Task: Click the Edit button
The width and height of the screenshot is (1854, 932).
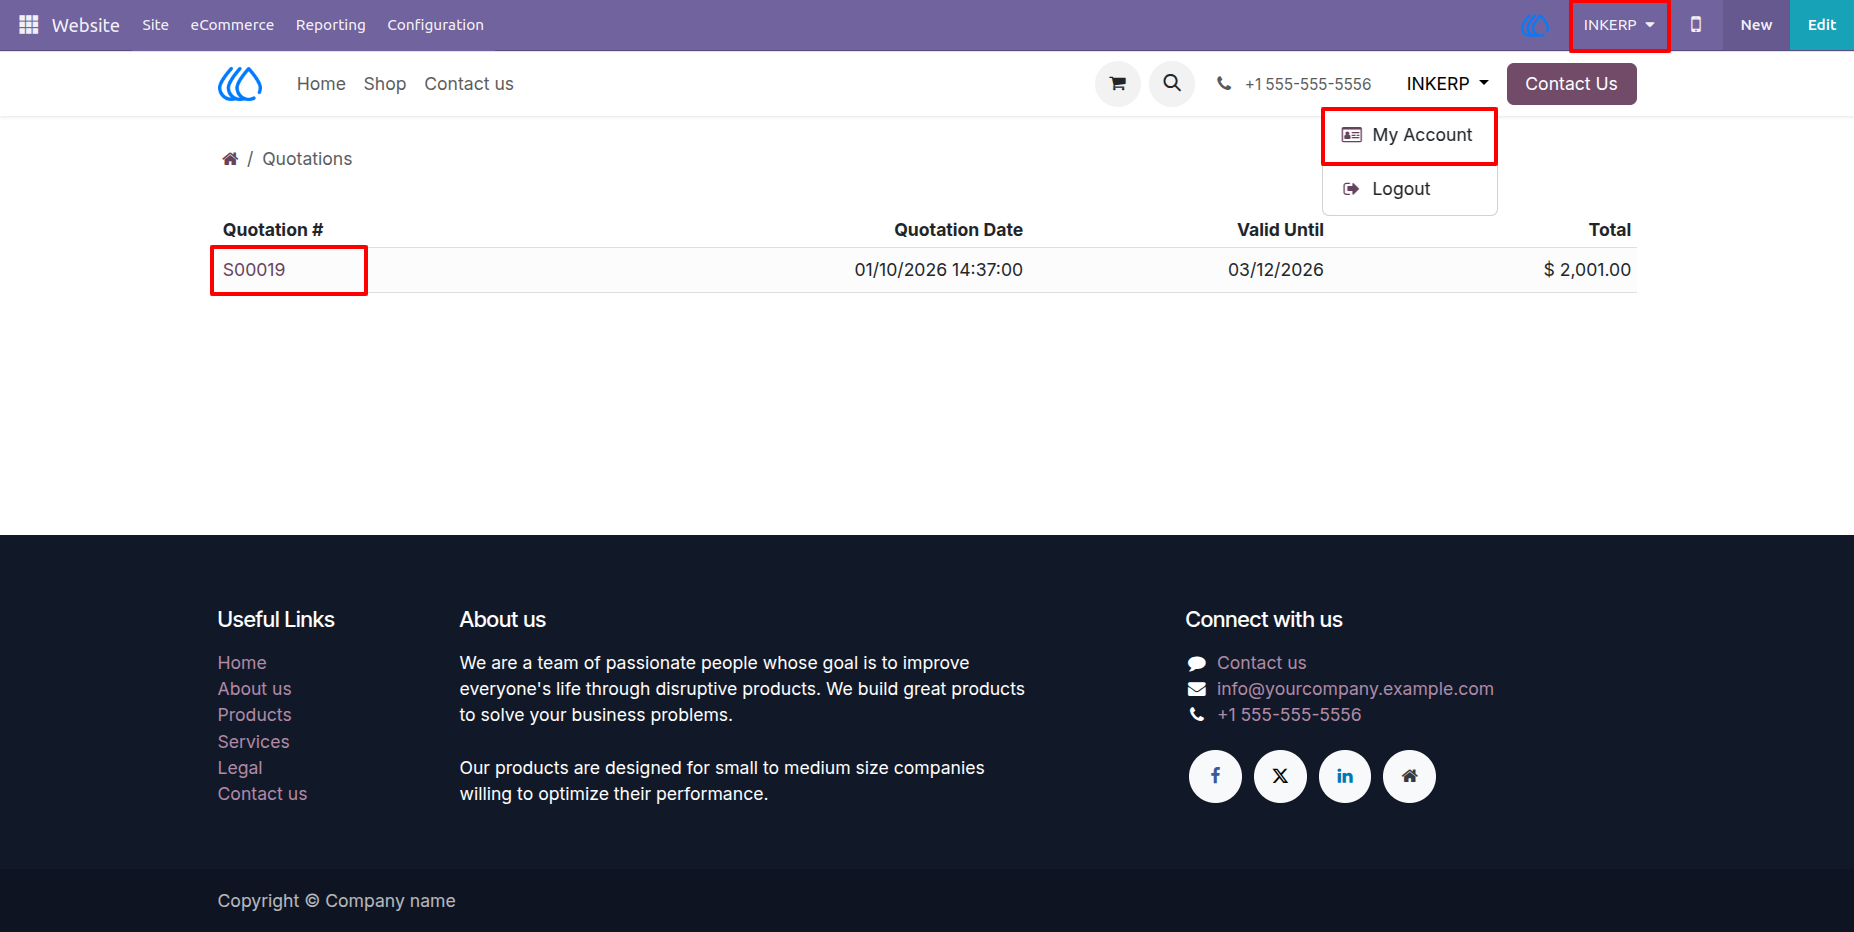Action: (x=1822, y=25)
